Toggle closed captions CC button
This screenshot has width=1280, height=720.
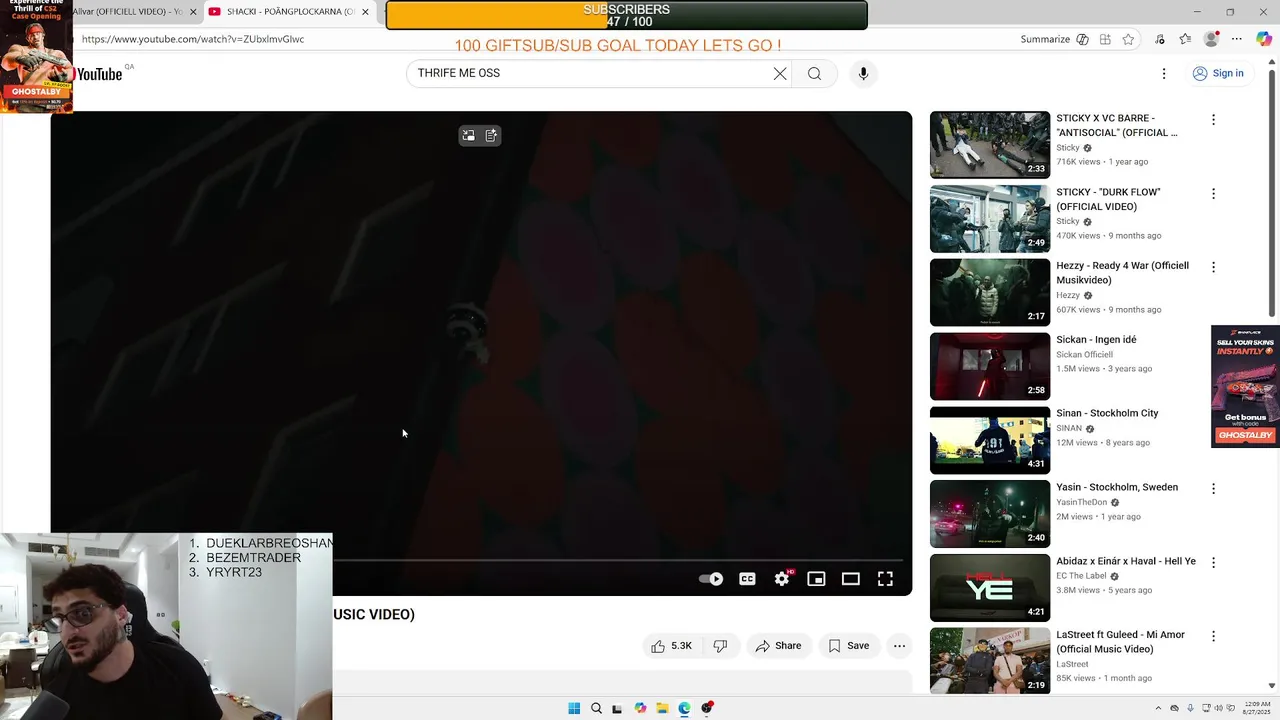747,579
